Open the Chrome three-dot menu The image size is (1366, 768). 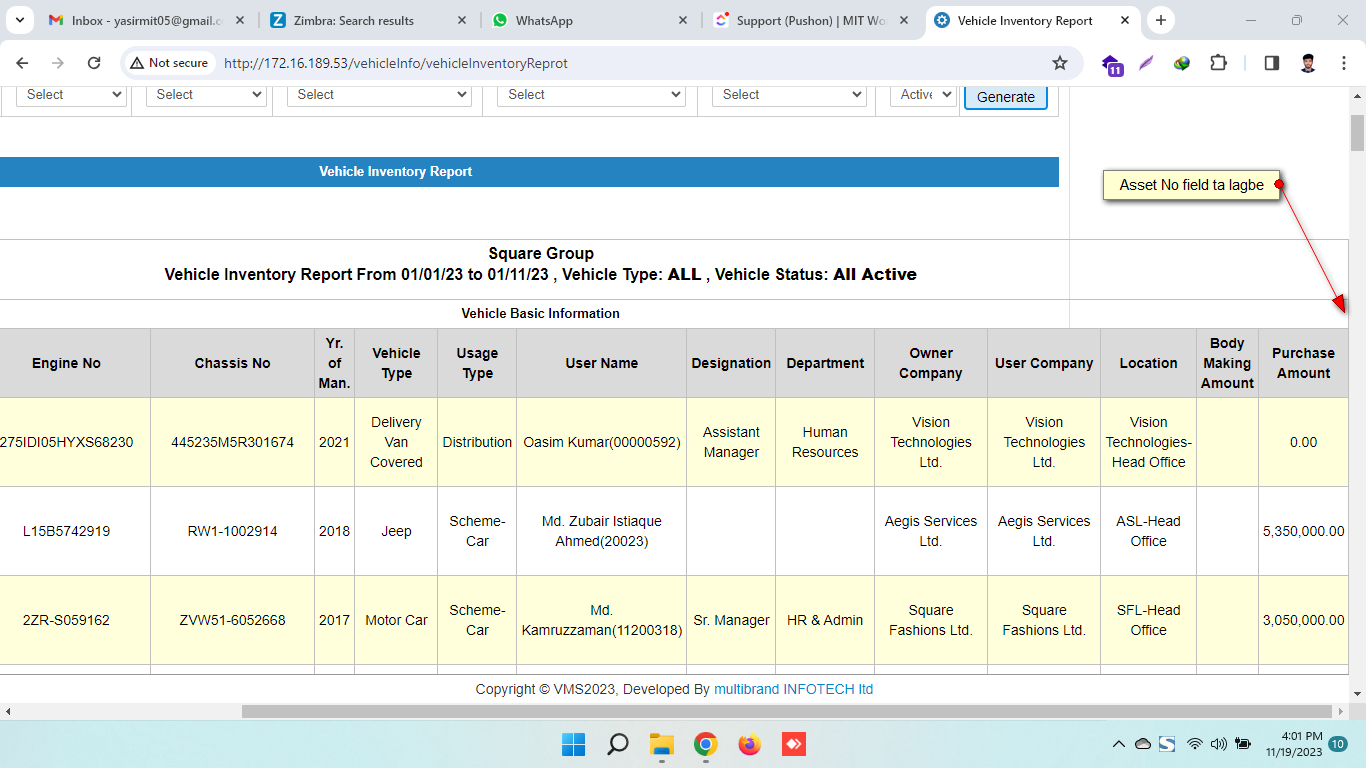pos(1344,63)
